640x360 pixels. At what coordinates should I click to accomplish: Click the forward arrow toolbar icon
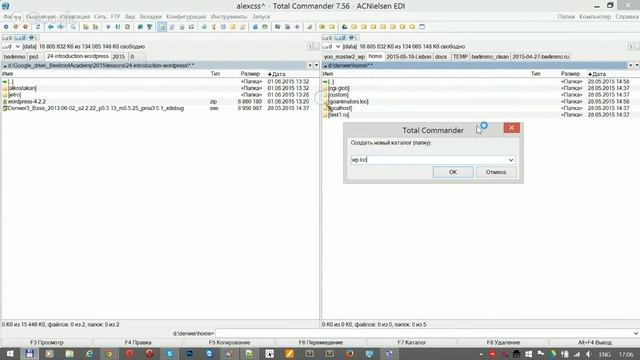[60, 27]
